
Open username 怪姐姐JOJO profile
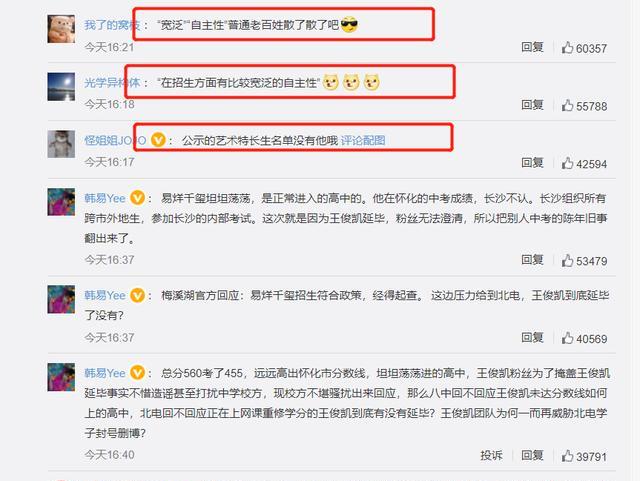tap(115, 140)
